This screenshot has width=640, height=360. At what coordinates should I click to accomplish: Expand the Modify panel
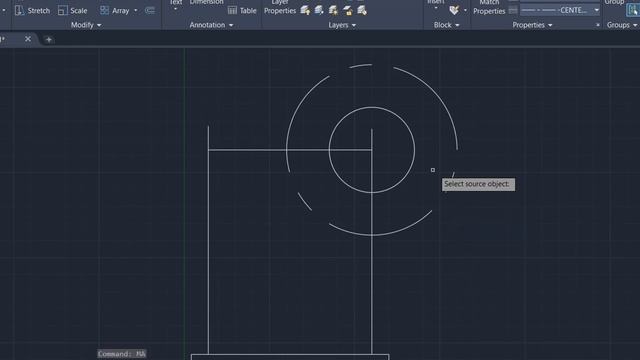[x=86, y=25]
